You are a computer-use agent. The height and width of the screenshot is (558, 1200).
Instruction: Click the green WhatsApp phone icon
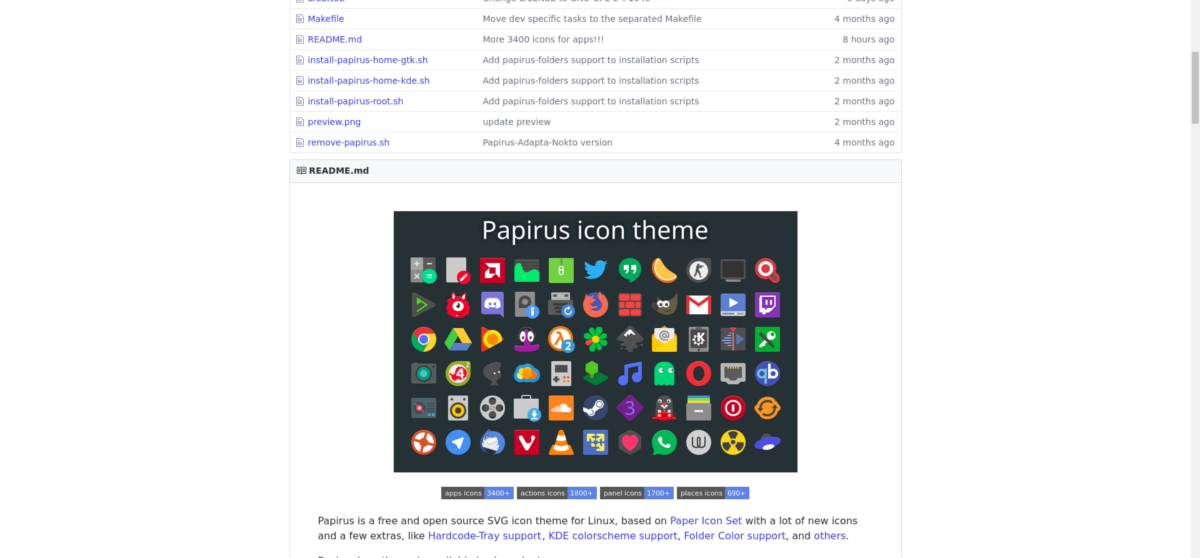[x=664, y=442]
